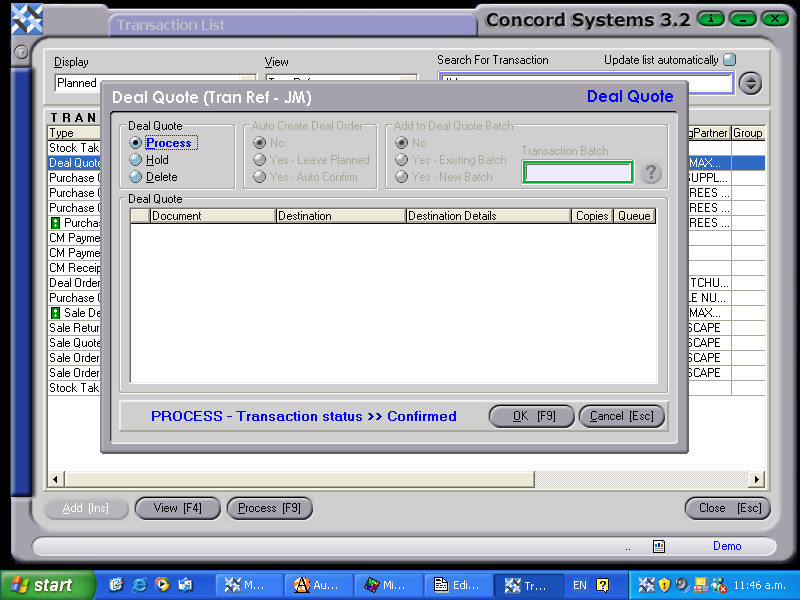Image resolution: width=800 pixels, height=600 pixels.
Task: Click the Demo link at the bottom right
Action: (727, 546)
